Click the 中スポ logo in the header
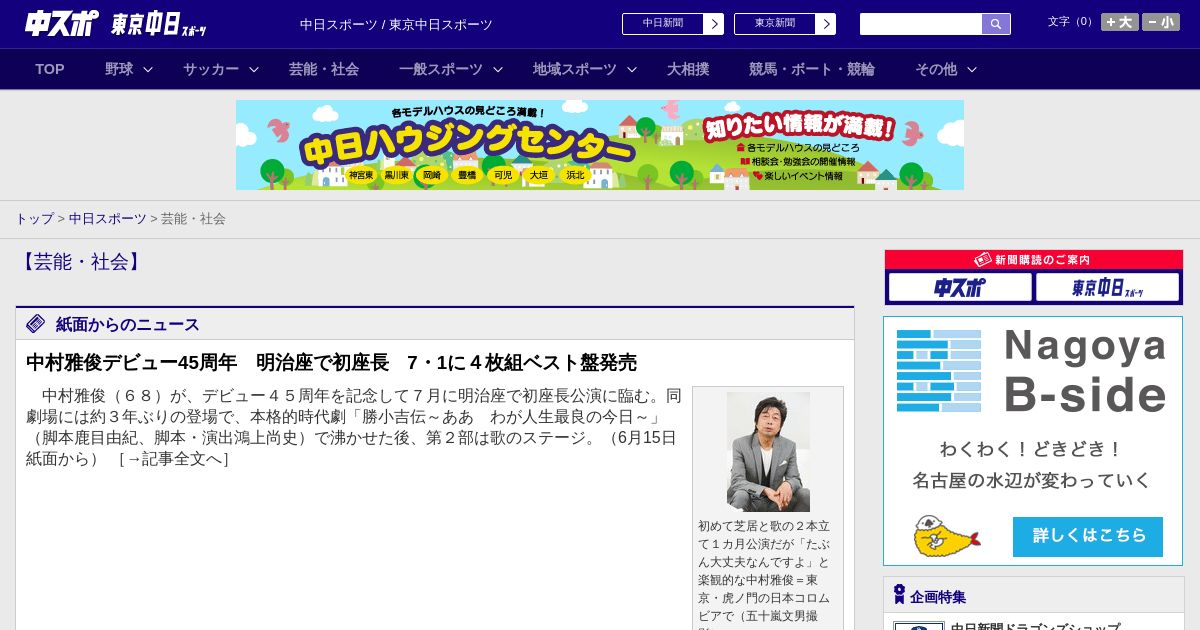Image resolution: width=1200 pixels, height=630 pixels. [61, 23]
